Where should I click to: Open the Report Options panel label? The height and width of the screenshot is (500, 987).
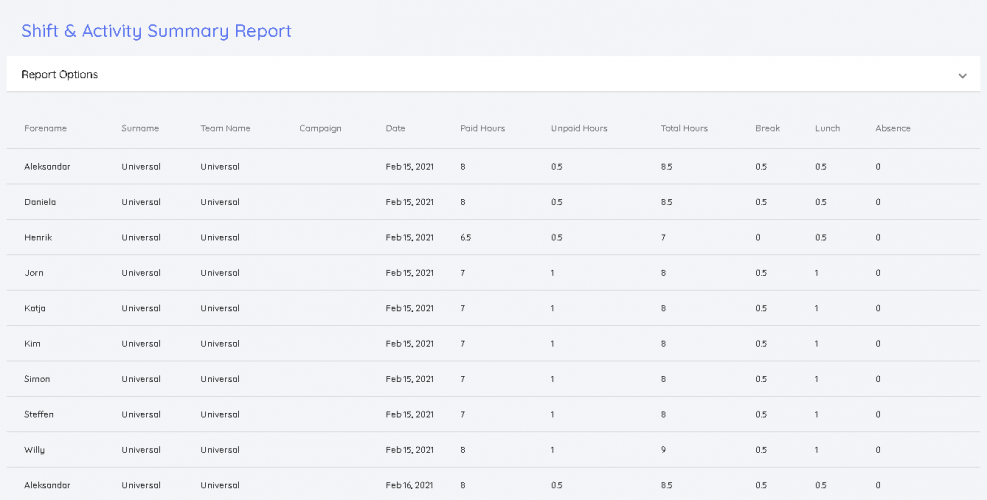click(x=60, y=75)
